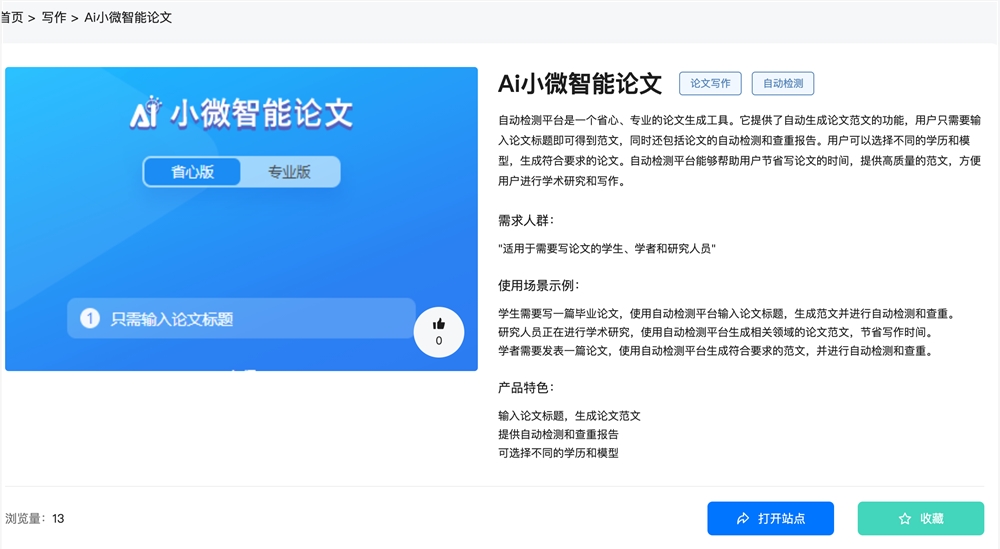Click the sentence starting 研究人员正在进行学术研究
The height and width of the screenshot is (549, 1000).
click(x=717, y=332)
